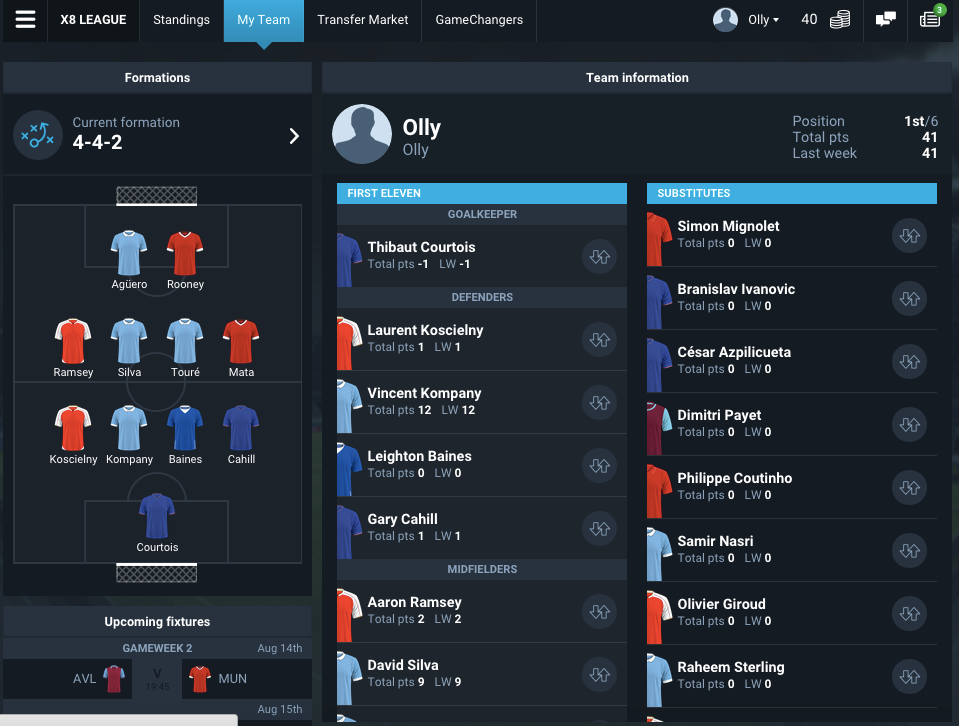Open the chat messages icon

pos(885,20)
